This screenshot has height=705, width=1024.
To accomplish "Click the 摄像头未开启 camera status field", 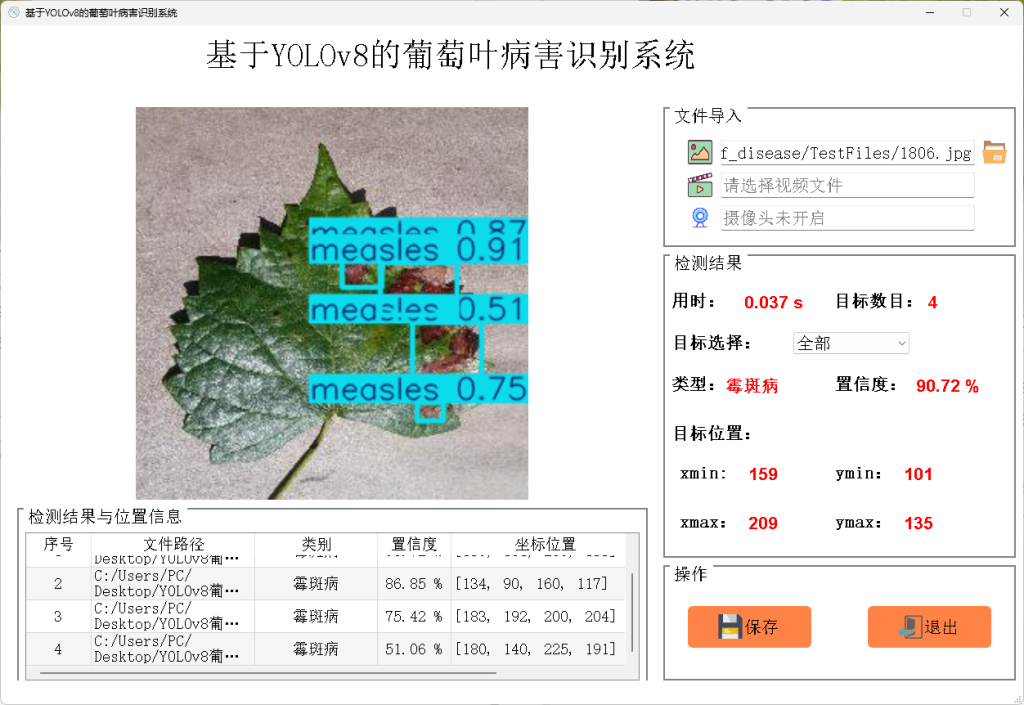I will click(x=848, y=216).
